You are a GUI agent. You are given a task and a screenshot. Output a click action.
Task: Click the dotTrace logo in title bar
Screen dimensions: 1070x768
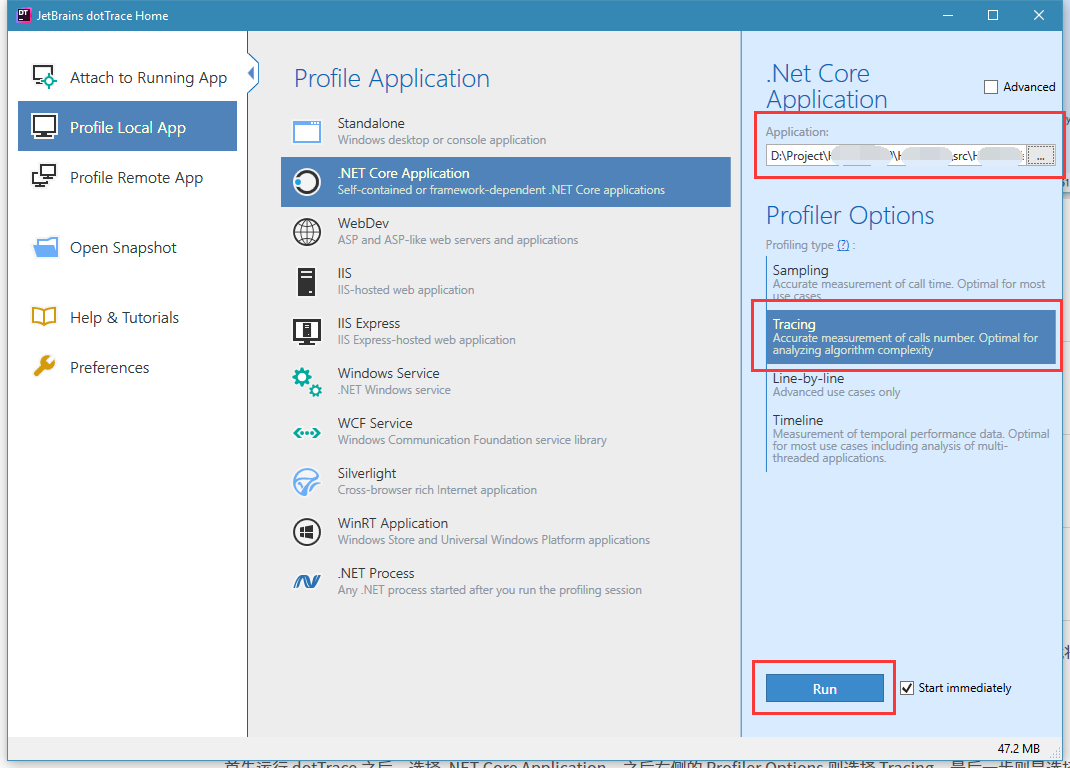point(24,15)
